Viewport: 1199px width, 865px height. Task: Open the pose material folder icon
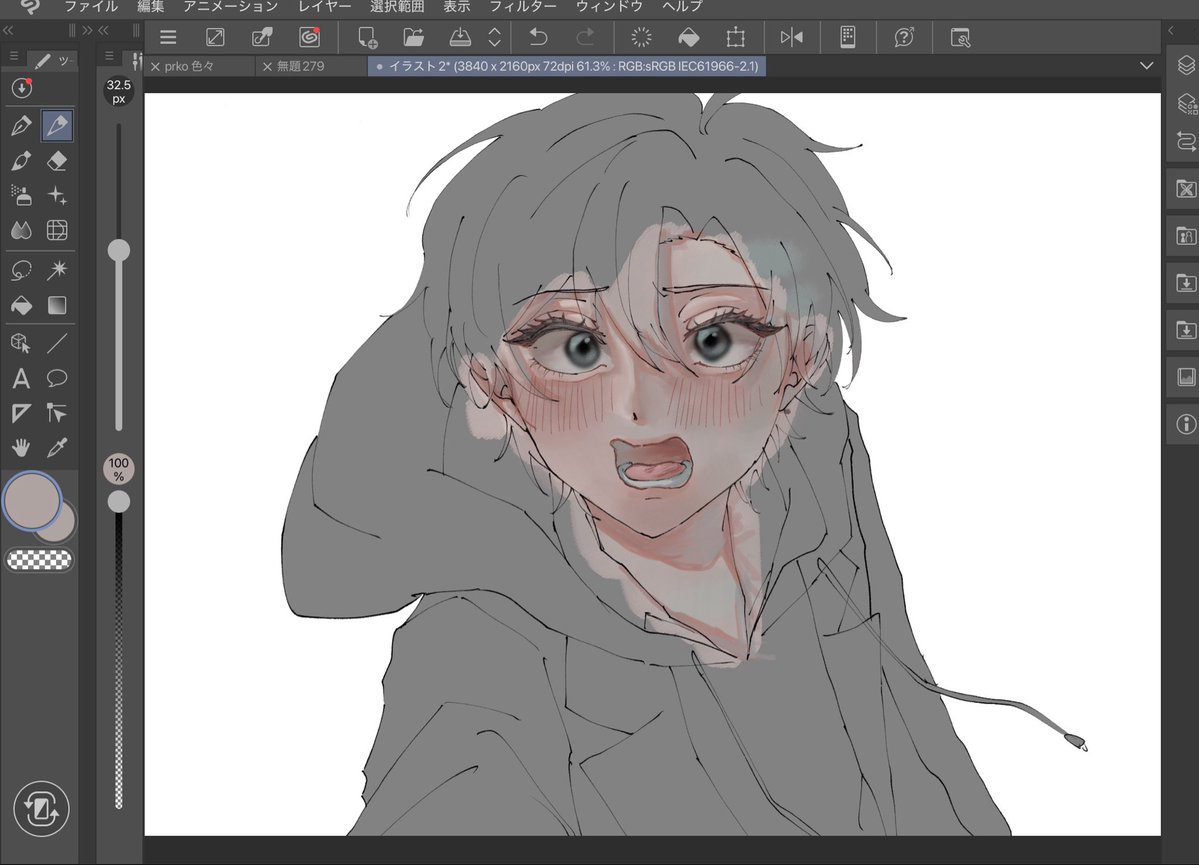pos(1186,236)
